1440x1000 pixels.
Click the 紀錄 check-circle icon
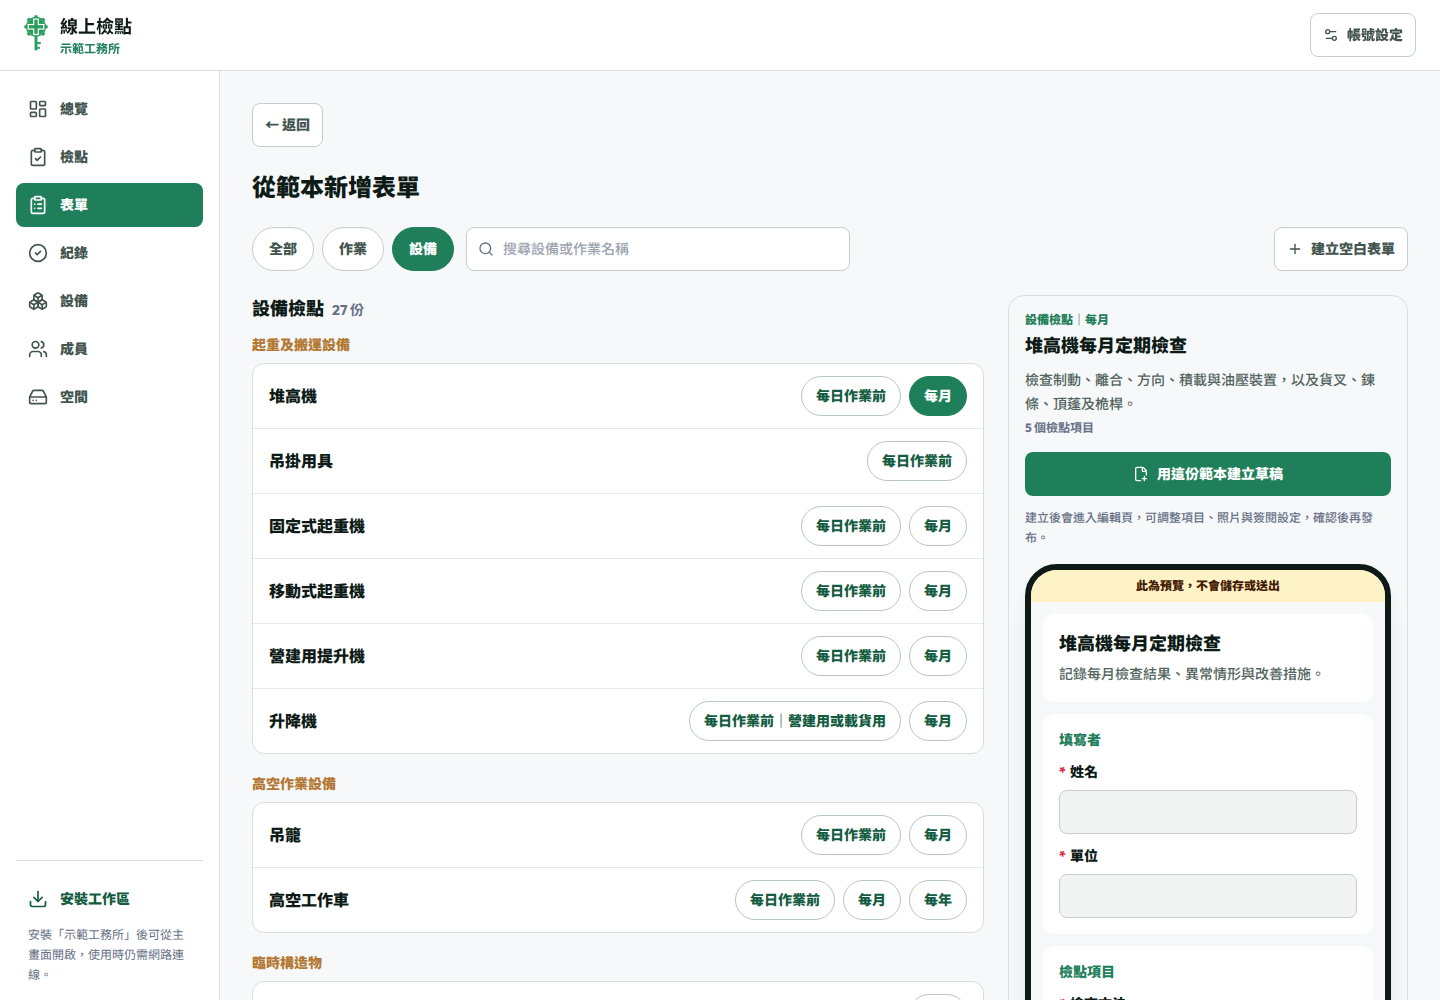click(x=38, y=253)
